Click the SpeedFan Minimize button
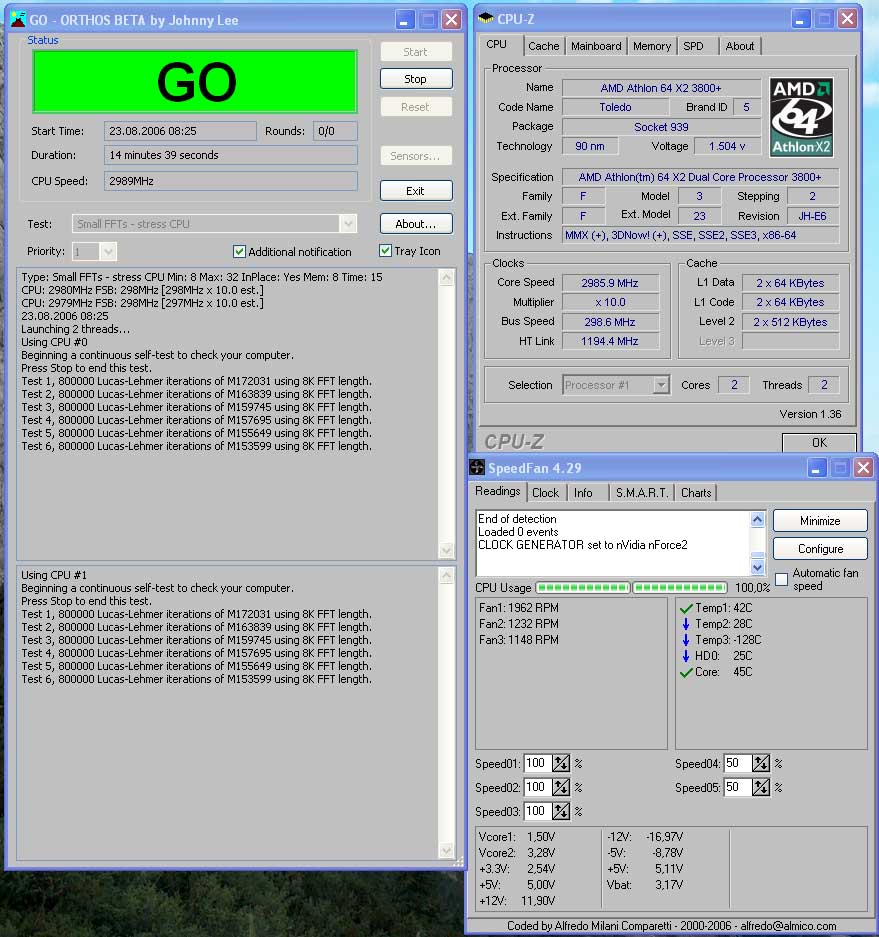This screenshot has height=937, width=879. point(820,520)
